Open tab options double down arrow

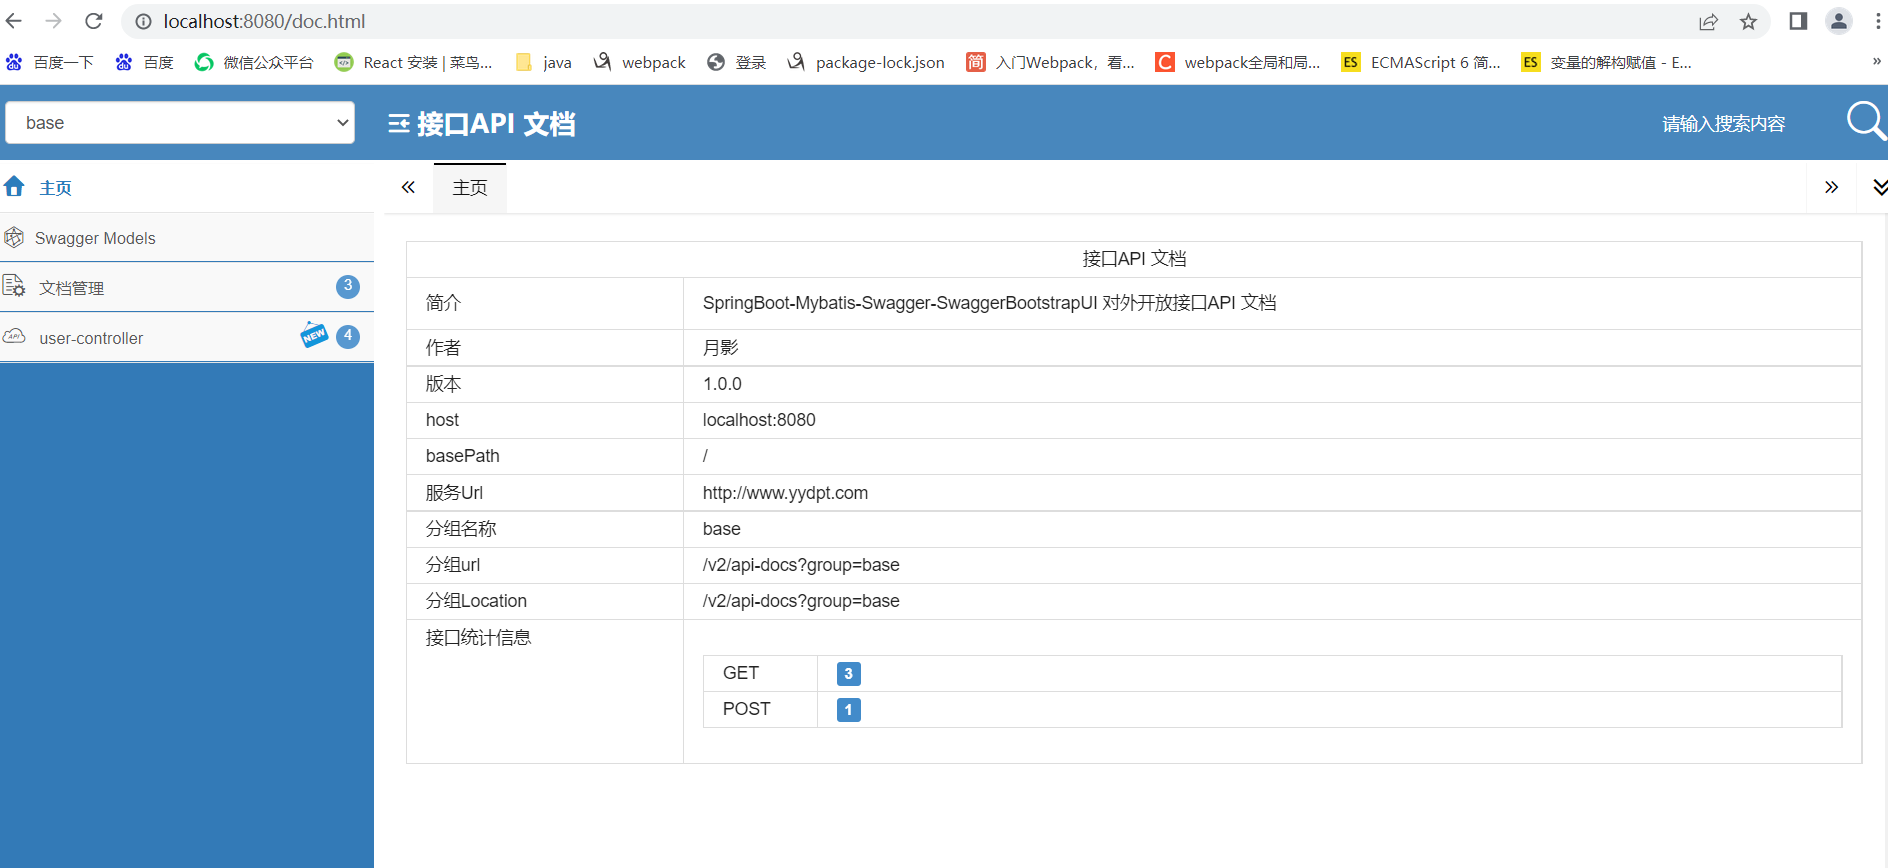pos(1880,187)
